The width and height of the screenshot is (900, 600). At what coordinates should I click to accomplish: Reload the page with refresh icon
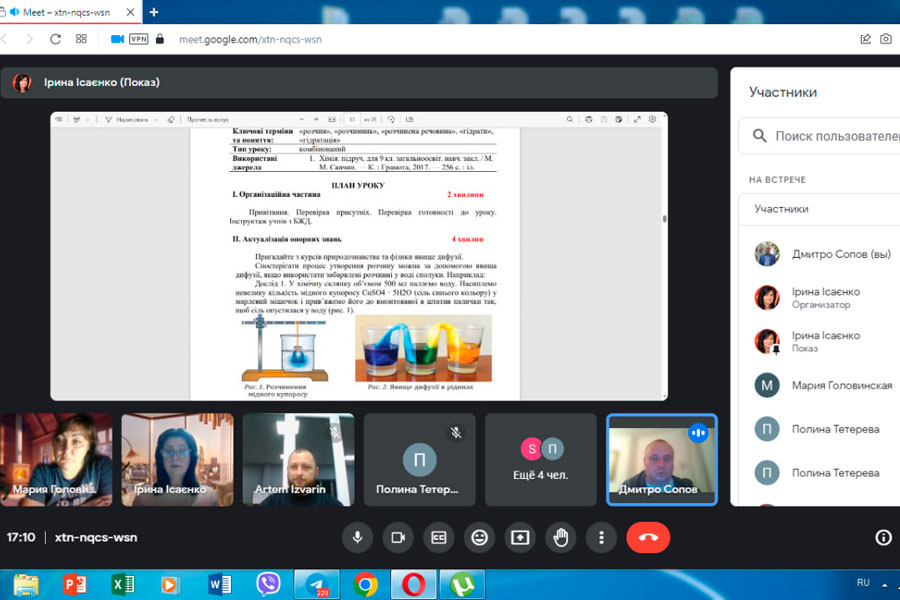click(55, 39)
